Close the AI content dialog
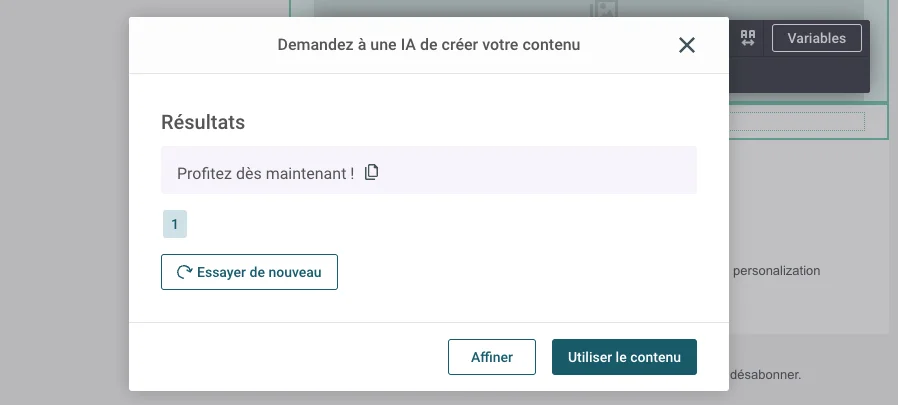The width and height of the screenshot is (898, 405). click(687, 45)
